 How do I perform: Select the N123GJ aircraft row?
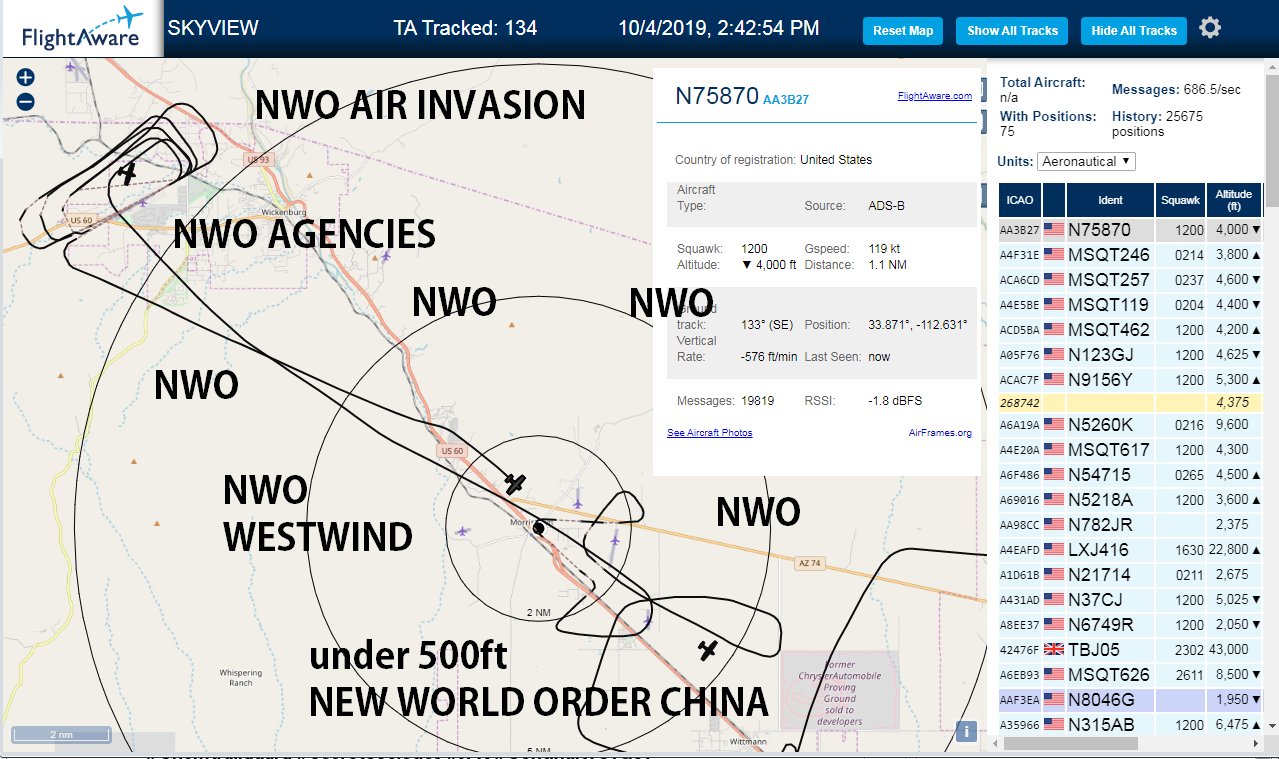[x=1130, y=355]
